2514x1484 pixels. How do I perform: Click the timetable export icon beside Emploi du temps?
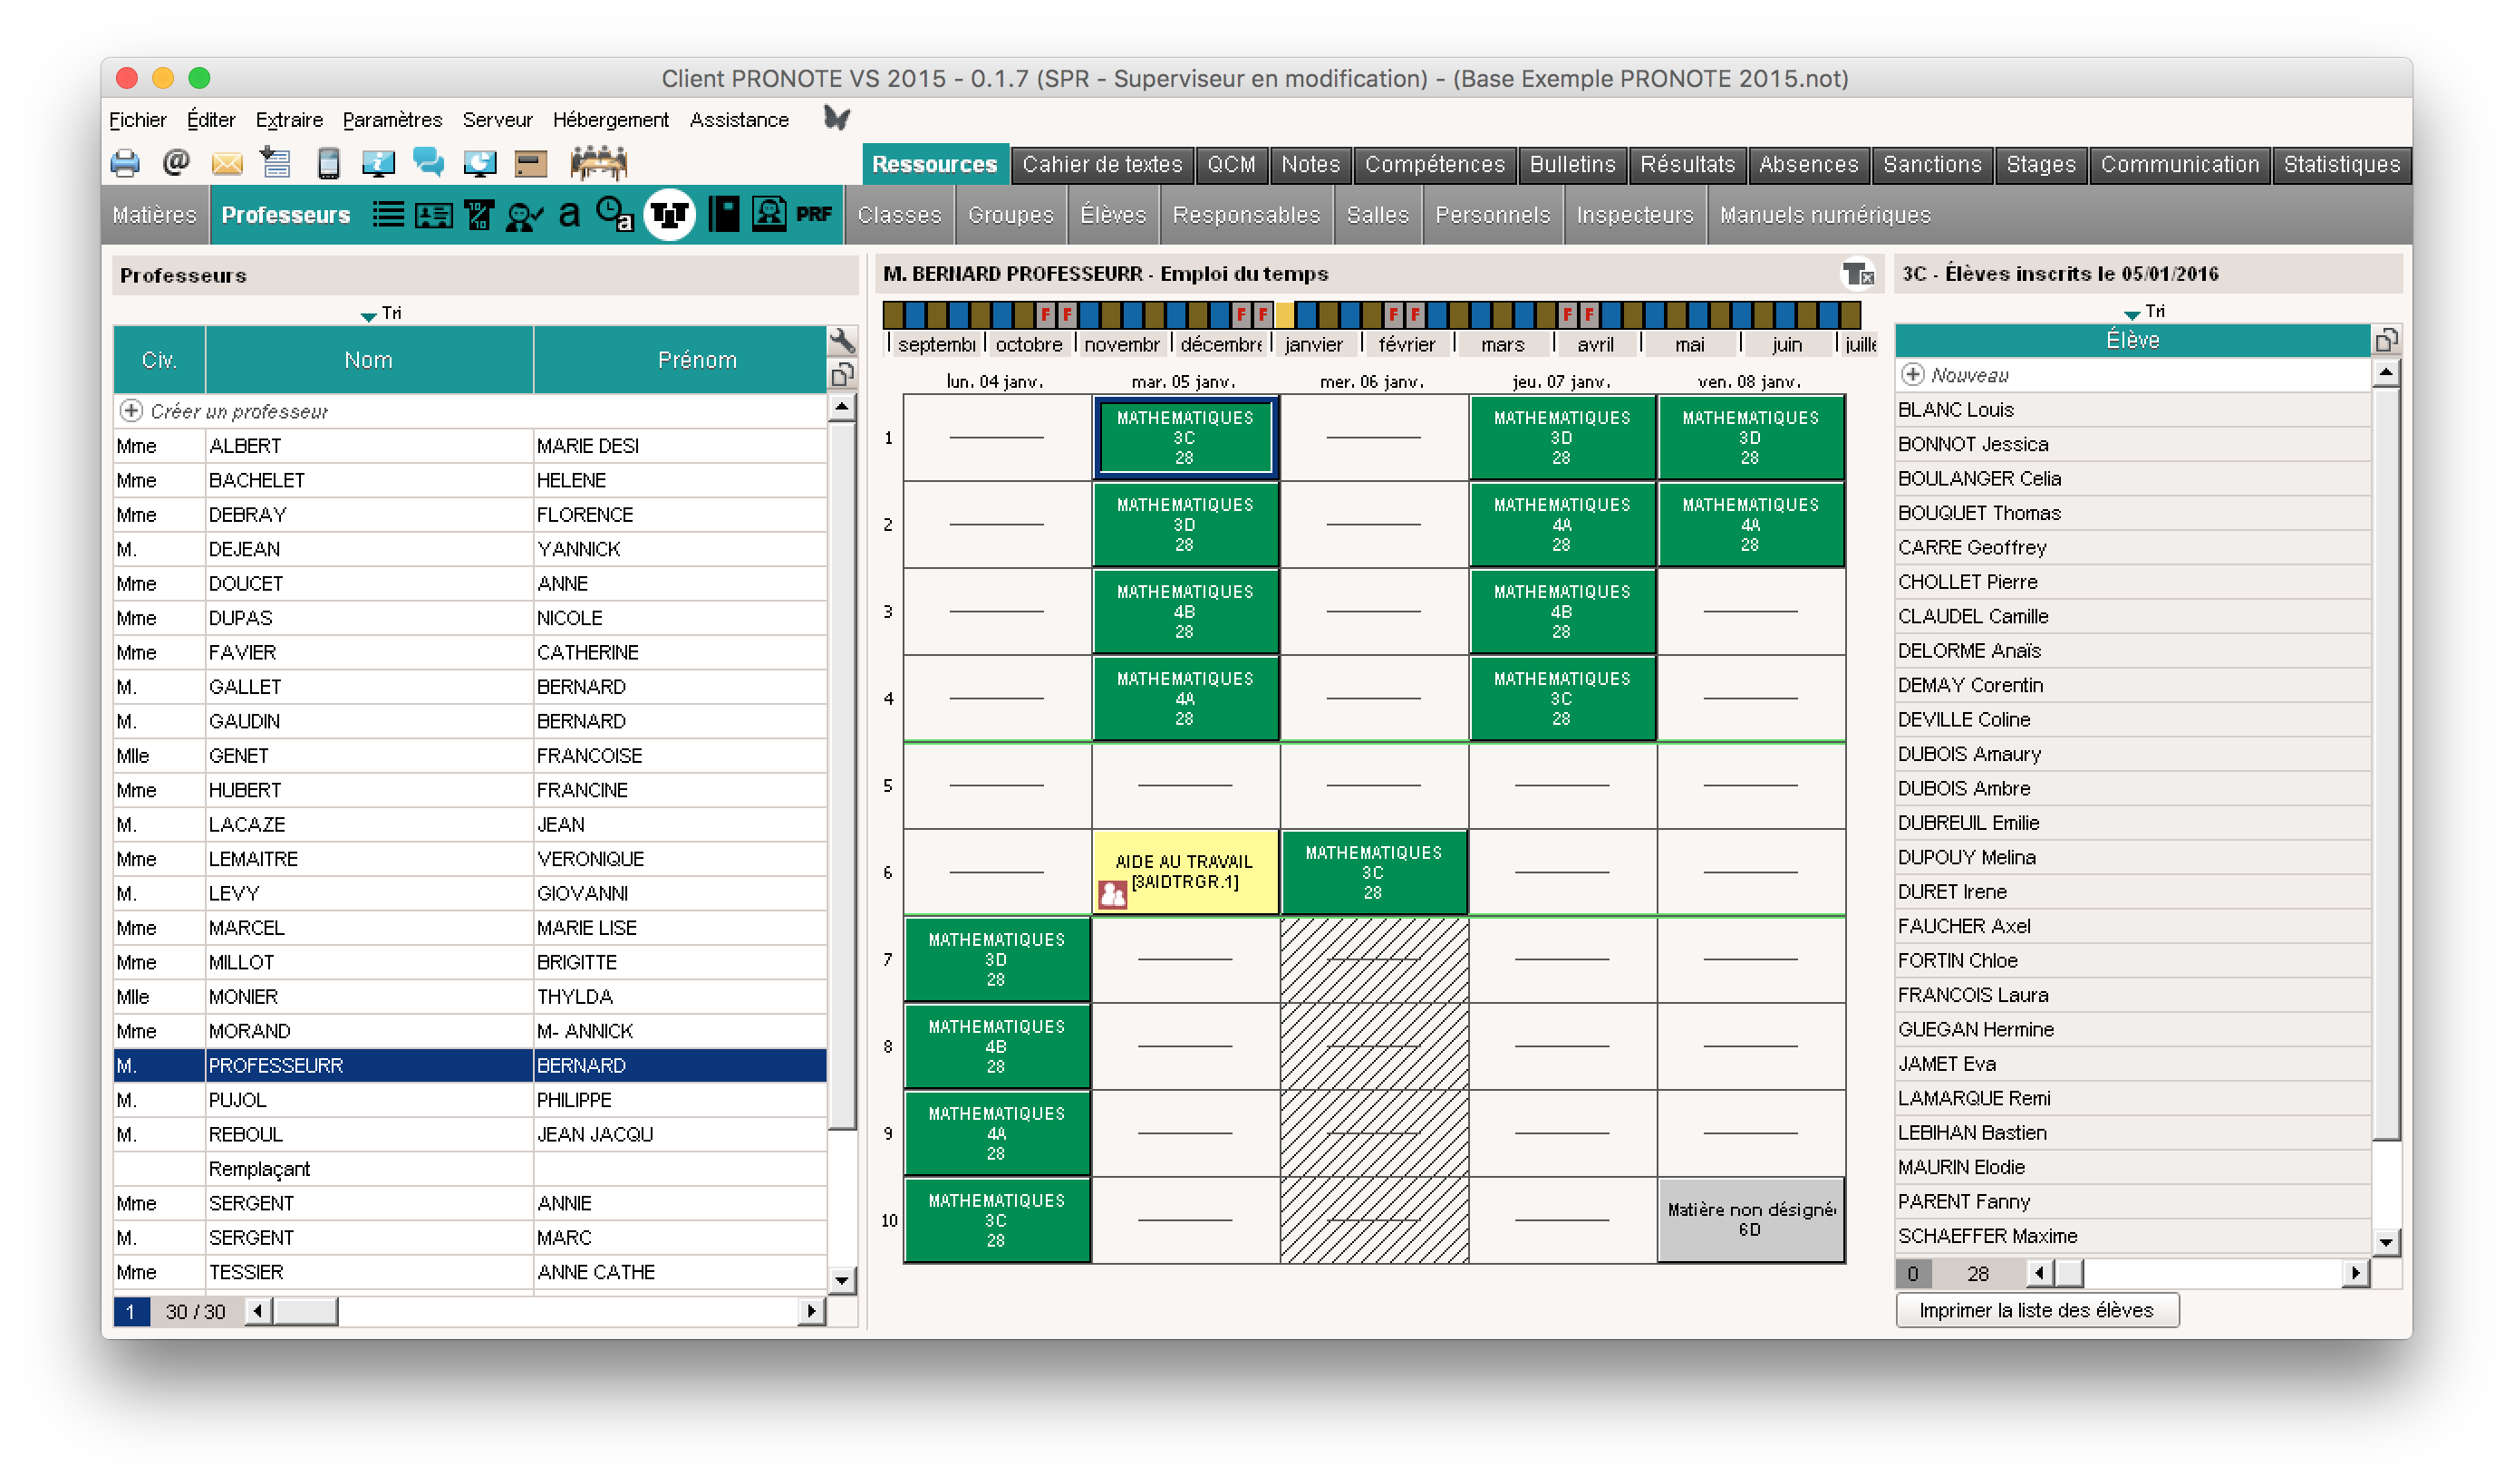click(1857, 274)
